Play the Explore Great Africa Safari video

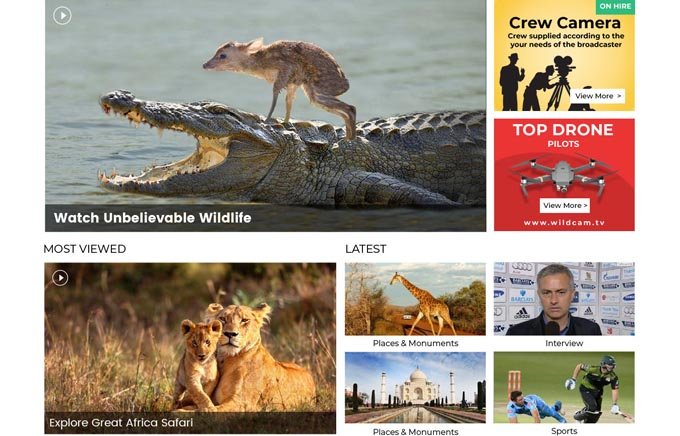click(60, 278)
